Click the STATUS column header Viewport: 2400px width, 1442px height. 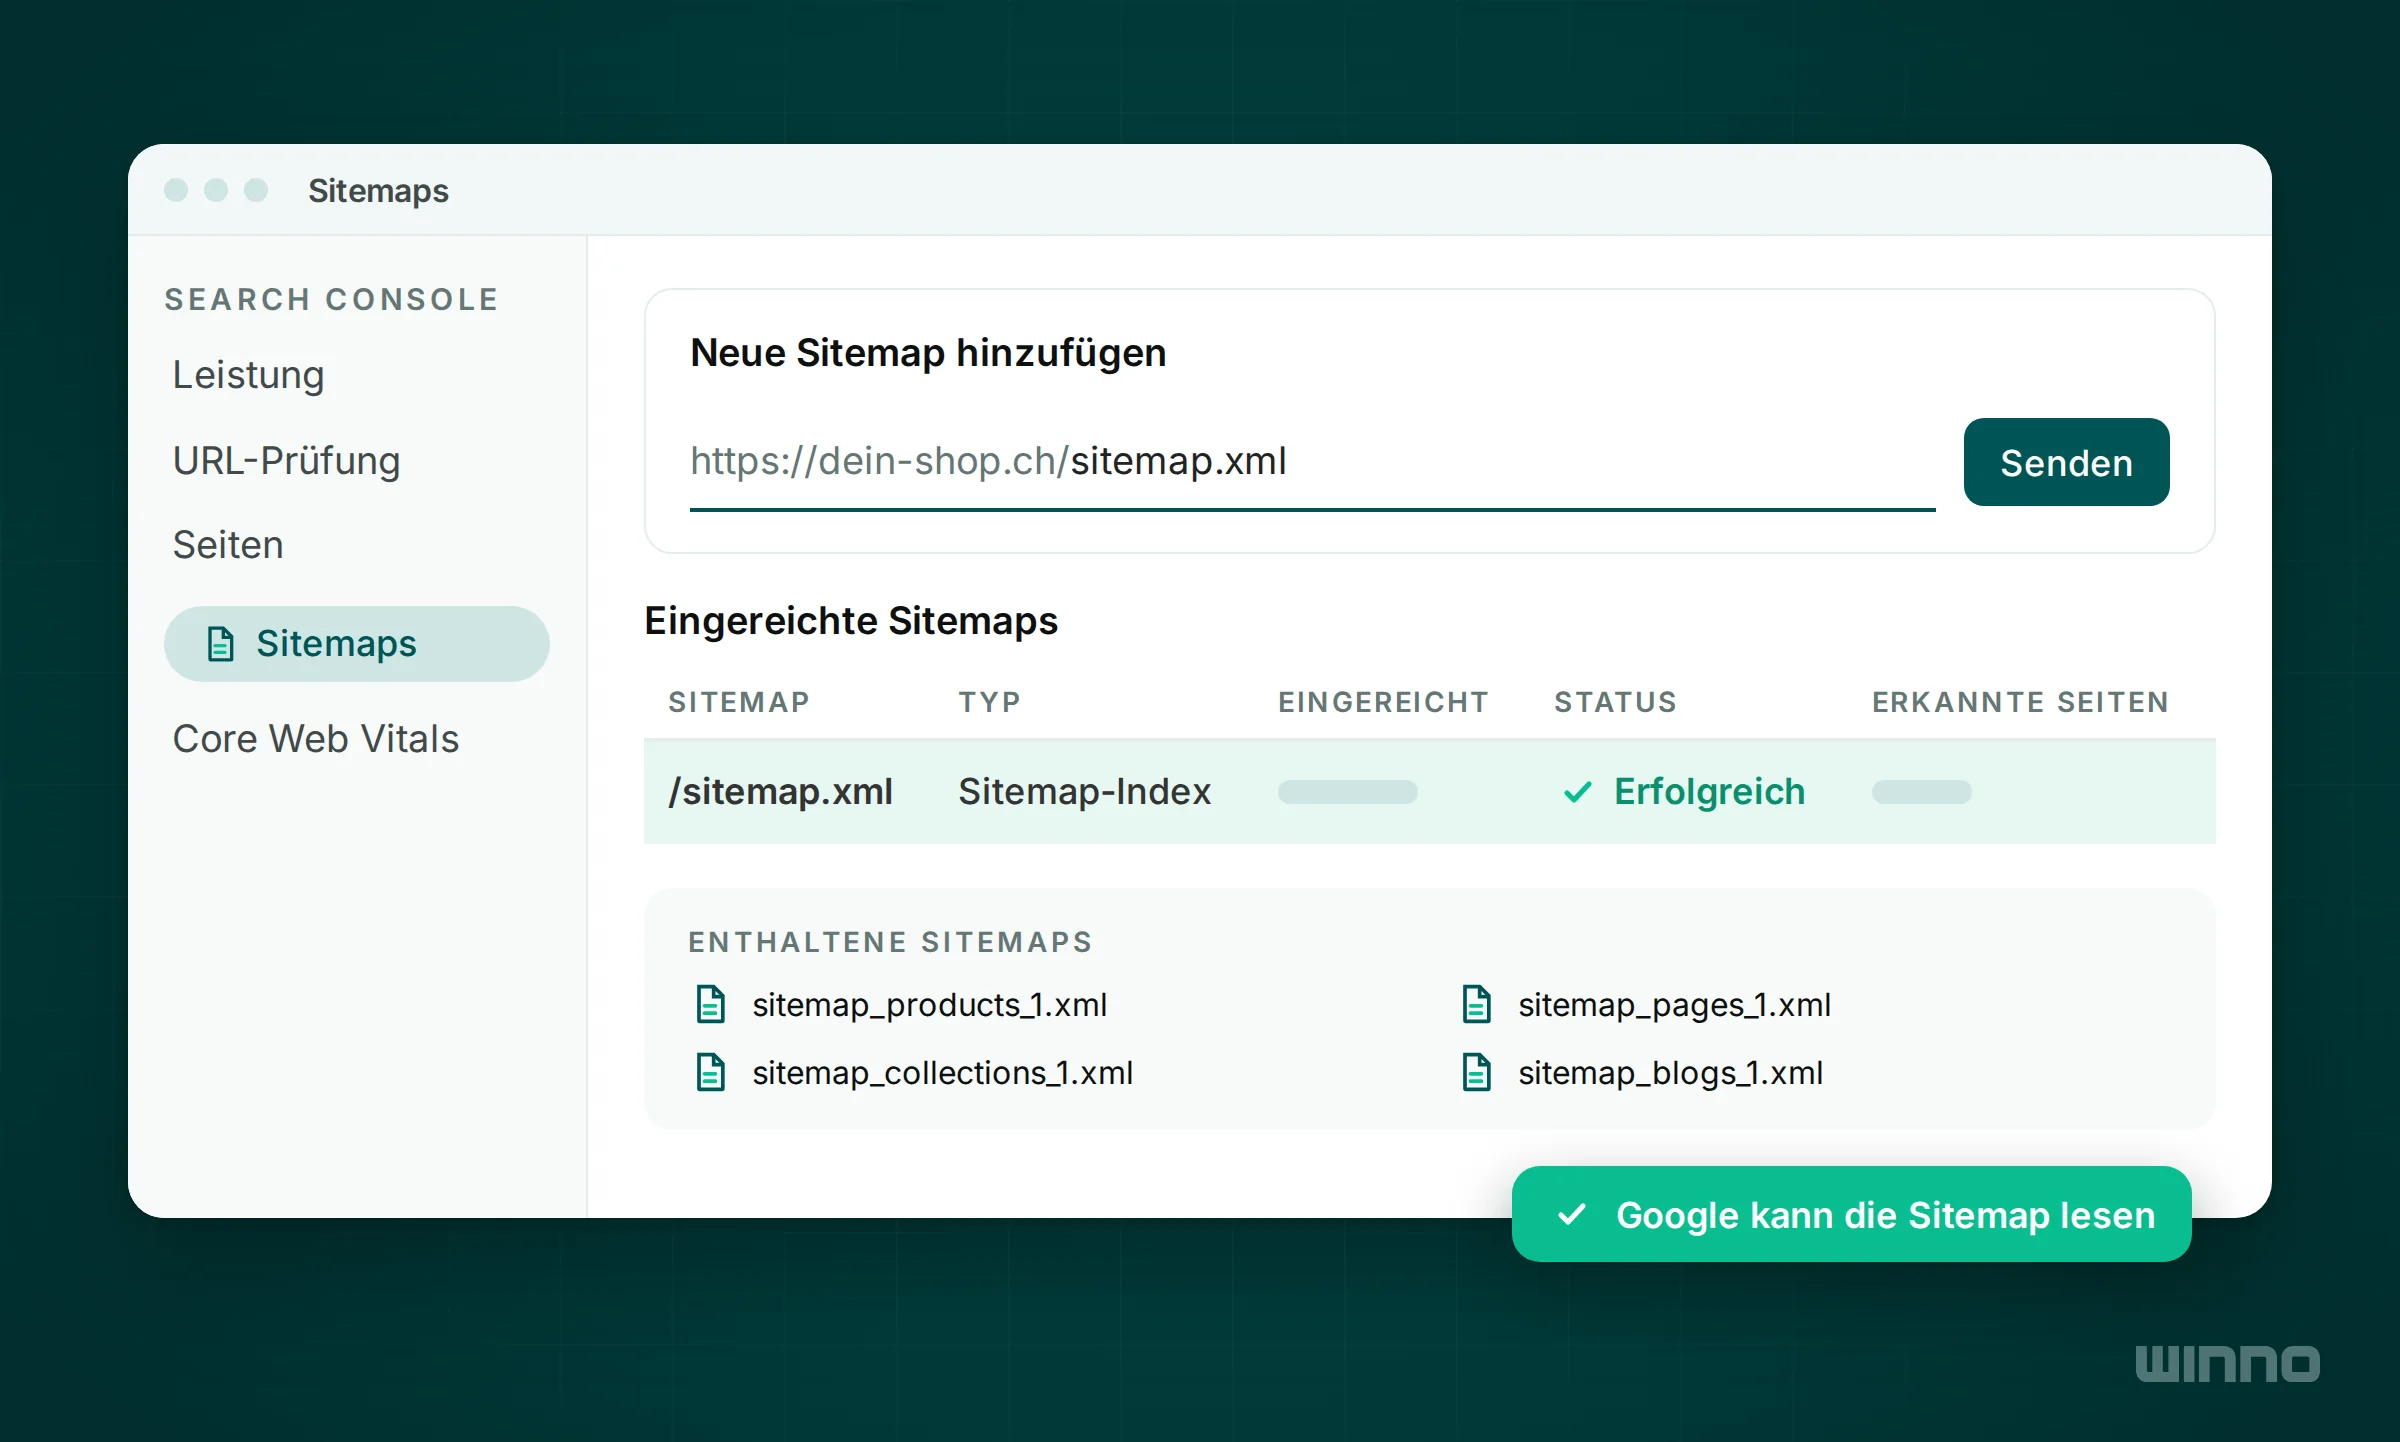point(1615,702)
